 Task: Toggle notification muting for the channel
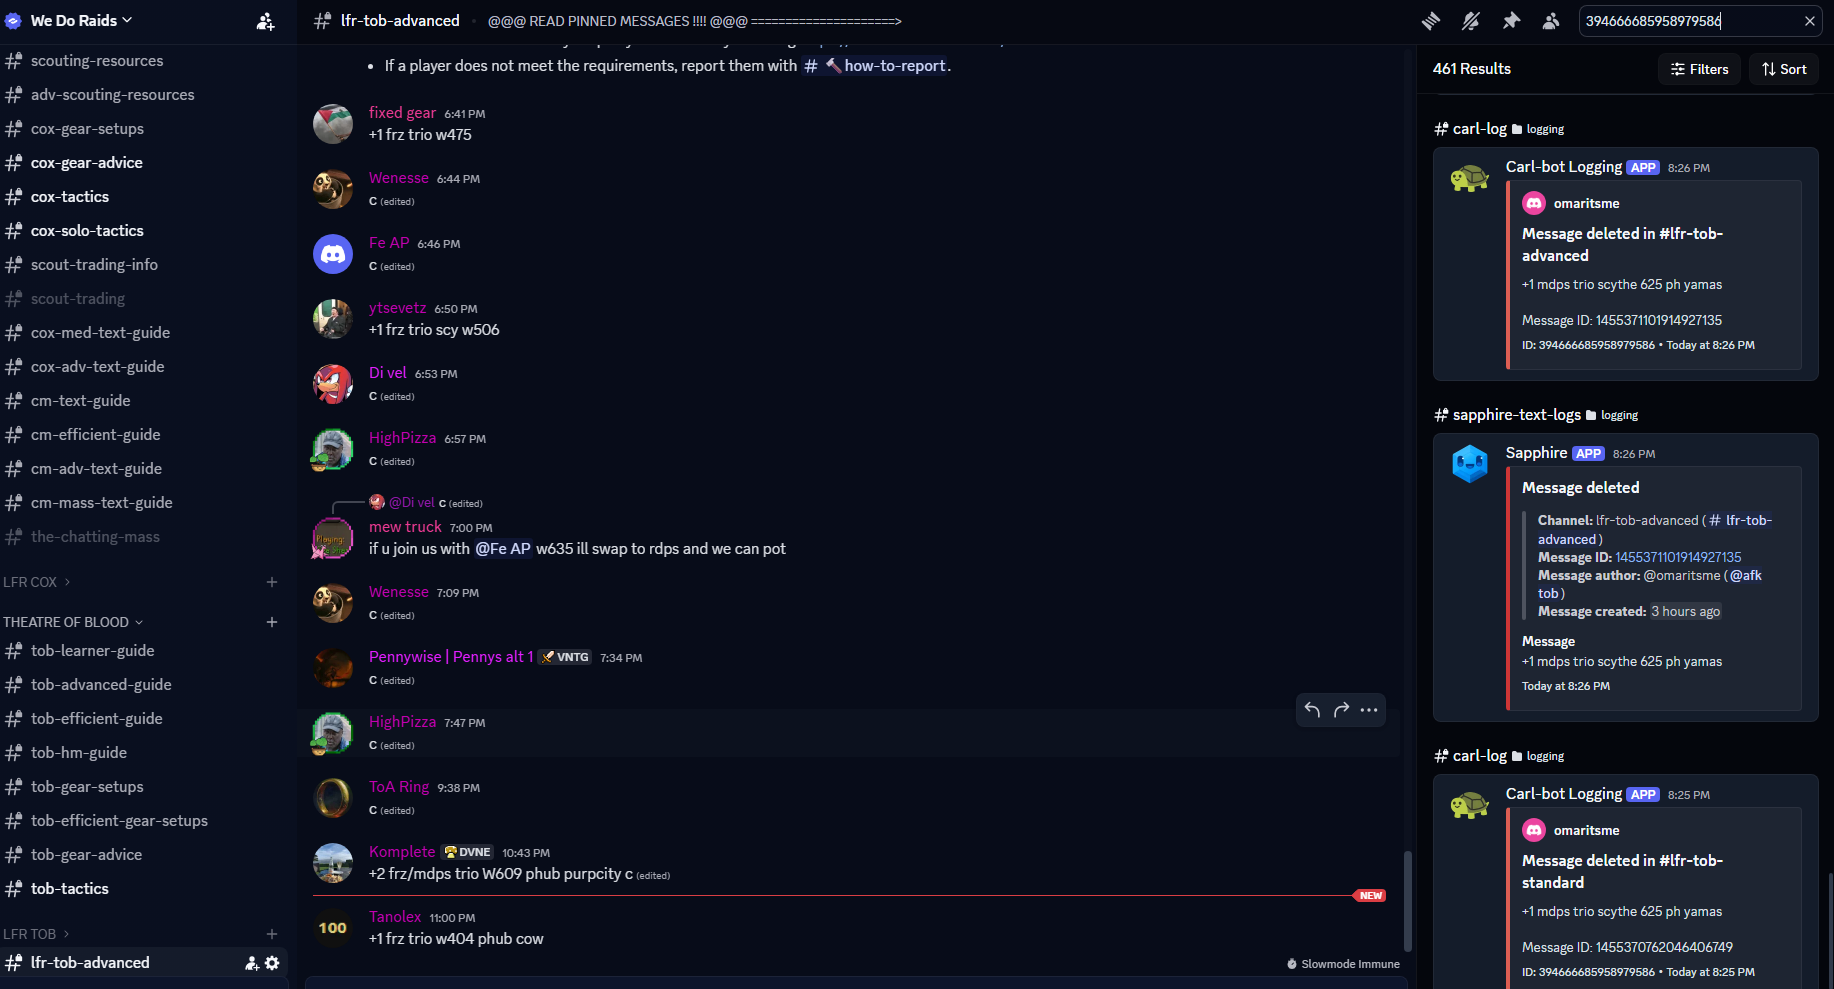pyautogui.click(x=1471, y=20)
